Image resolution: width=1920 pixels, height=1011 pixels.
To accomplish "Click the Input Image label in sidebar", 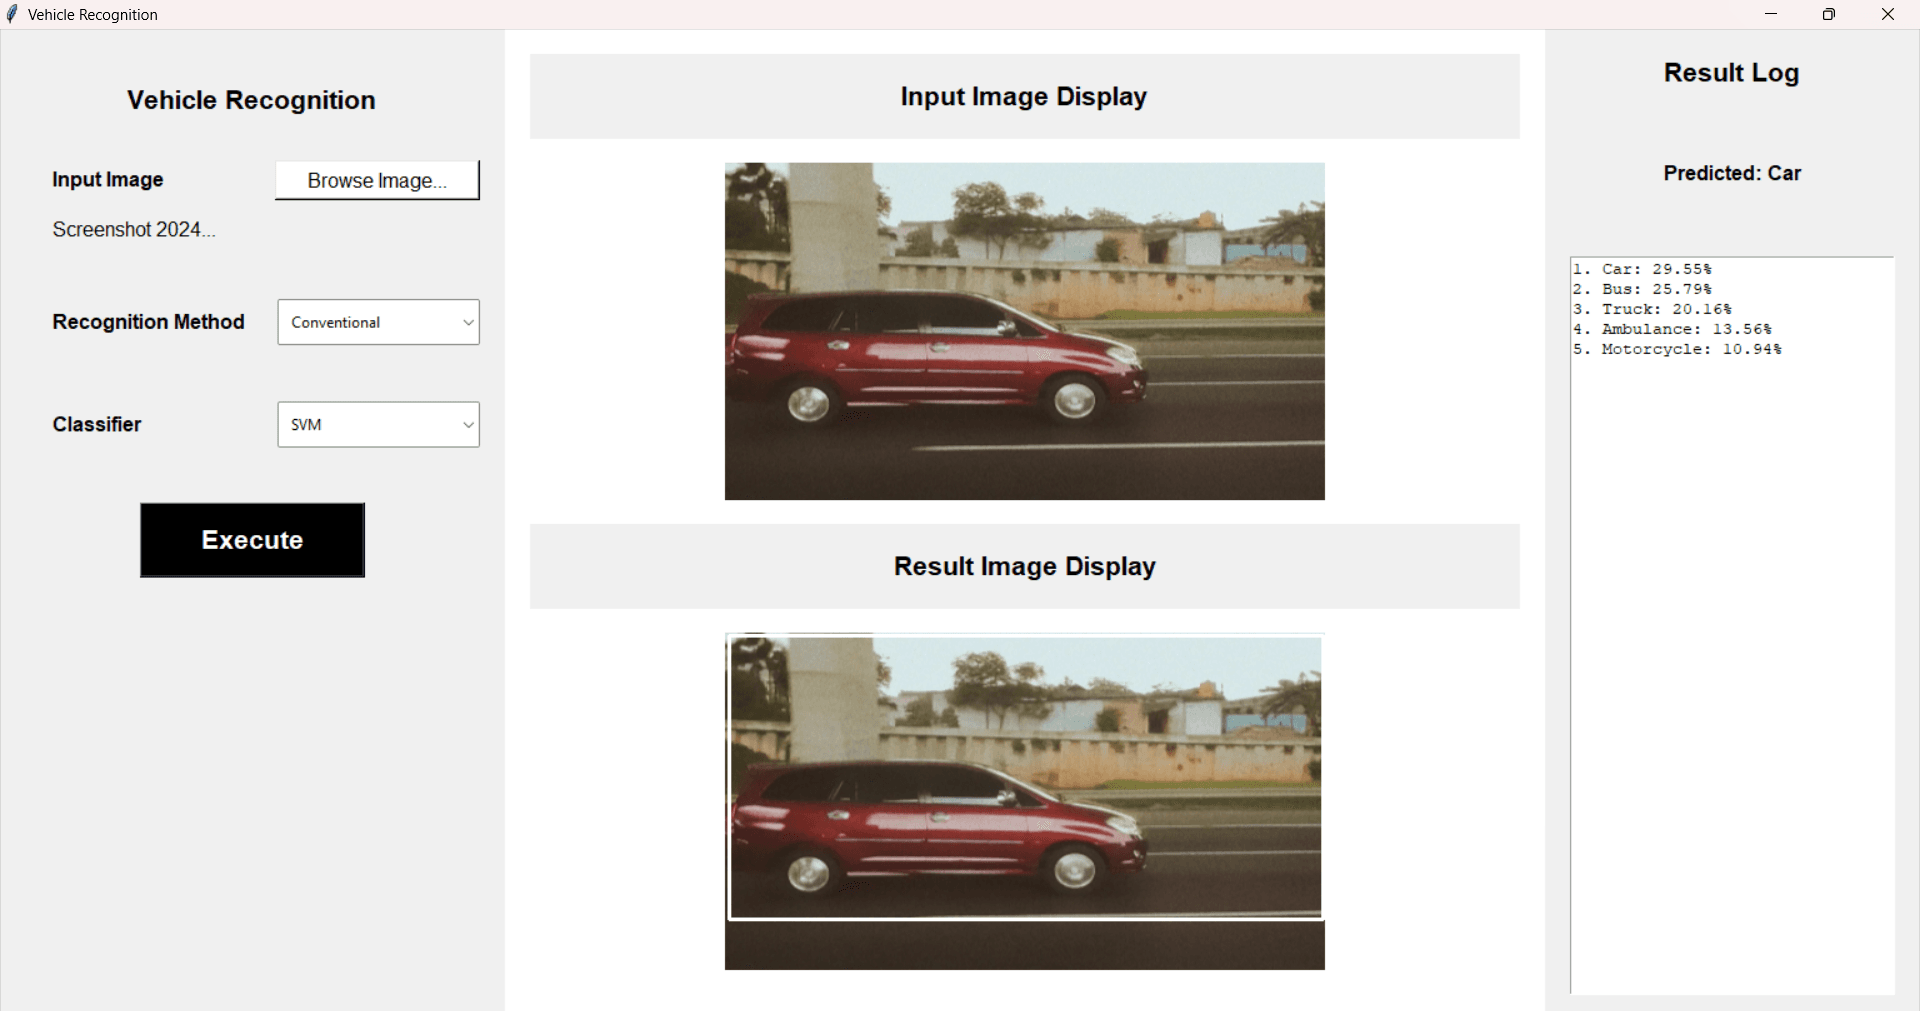I will [107, 180].
